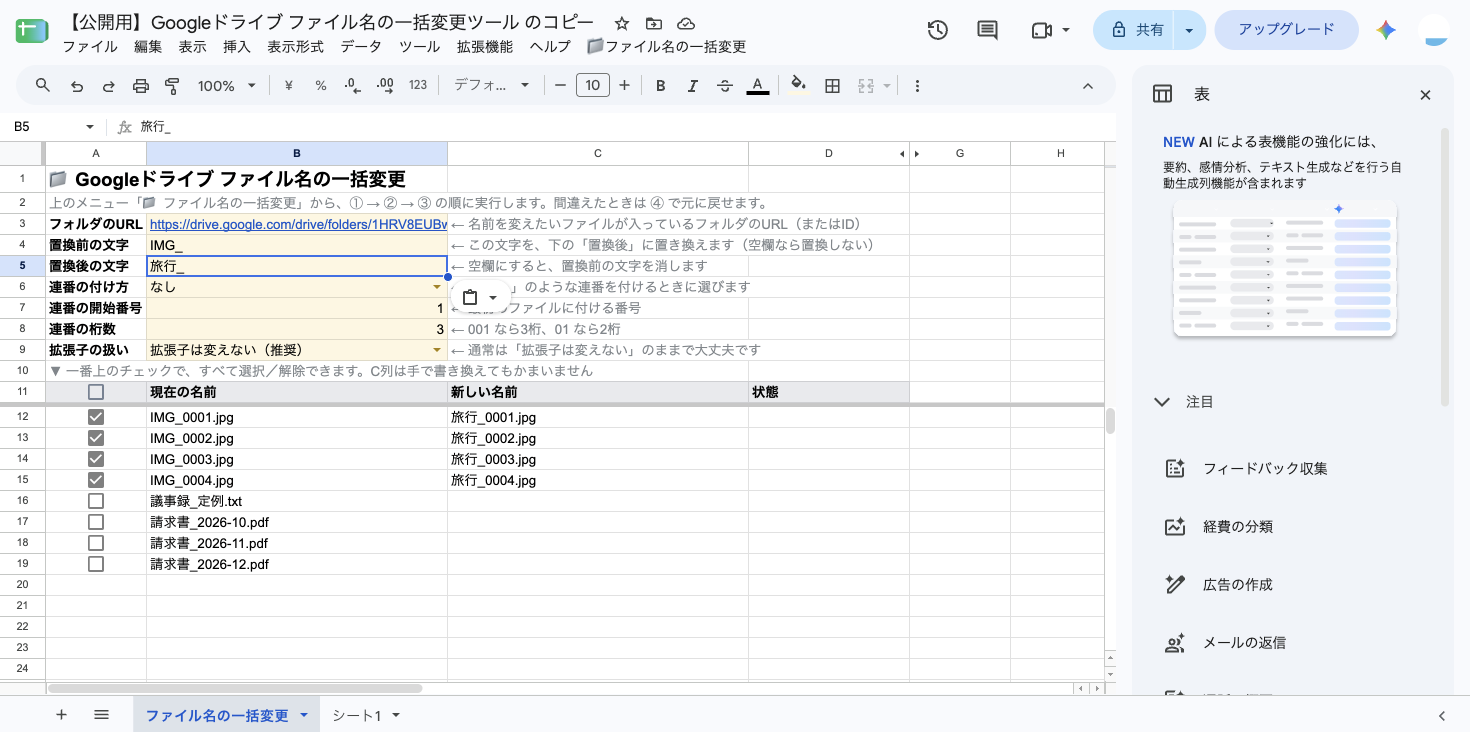Format as percent
This screenshot has width=1470, height=732.
321,86
